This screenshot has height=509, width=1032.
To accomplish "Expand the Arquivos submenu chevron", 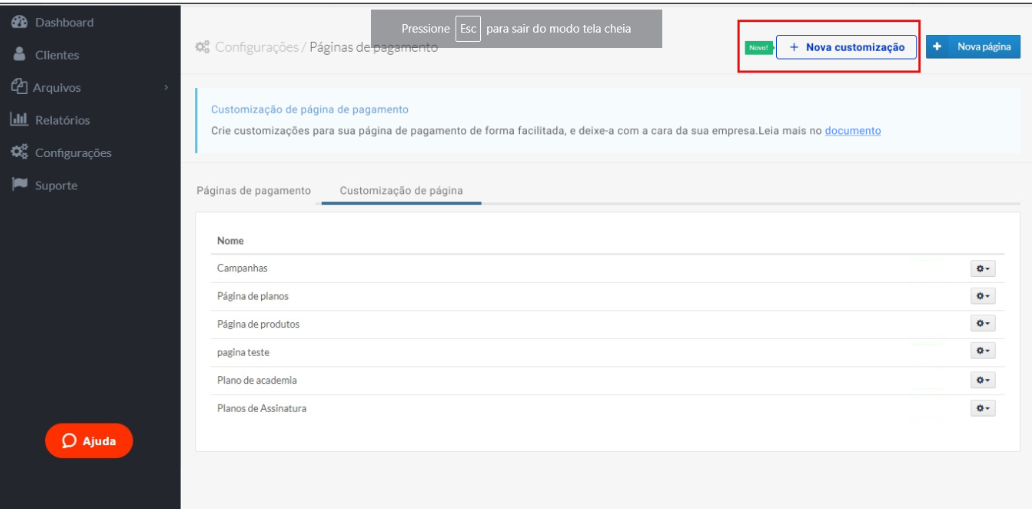I will tap(166, 88).
